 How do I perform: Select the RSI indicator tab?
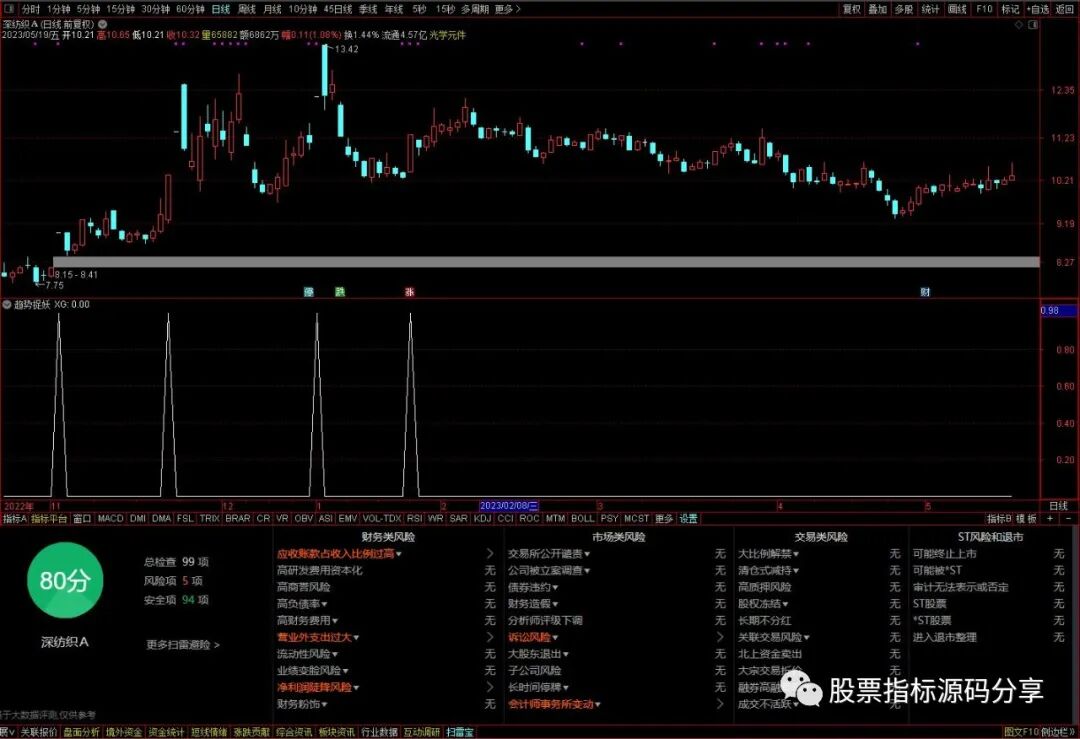[414, 518]
